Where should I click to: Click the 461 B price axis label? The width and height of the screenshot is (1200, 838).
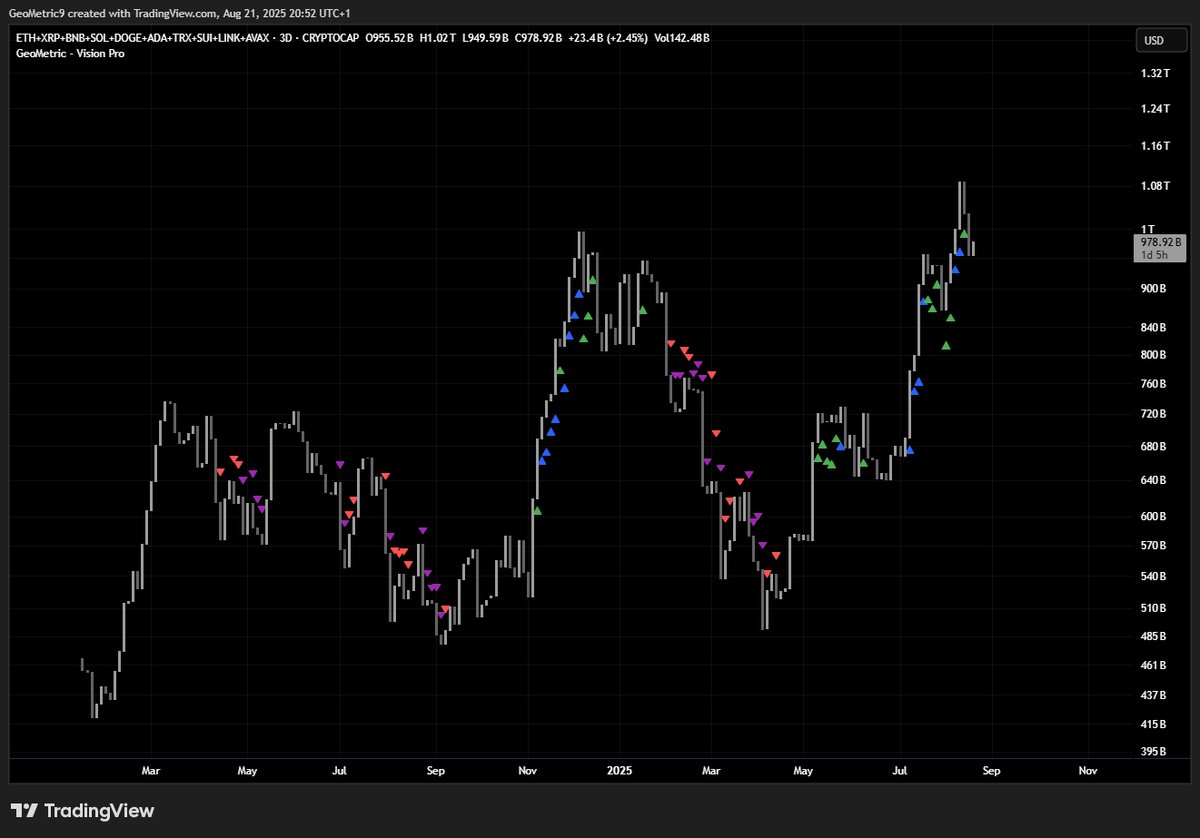(1154, 665)
